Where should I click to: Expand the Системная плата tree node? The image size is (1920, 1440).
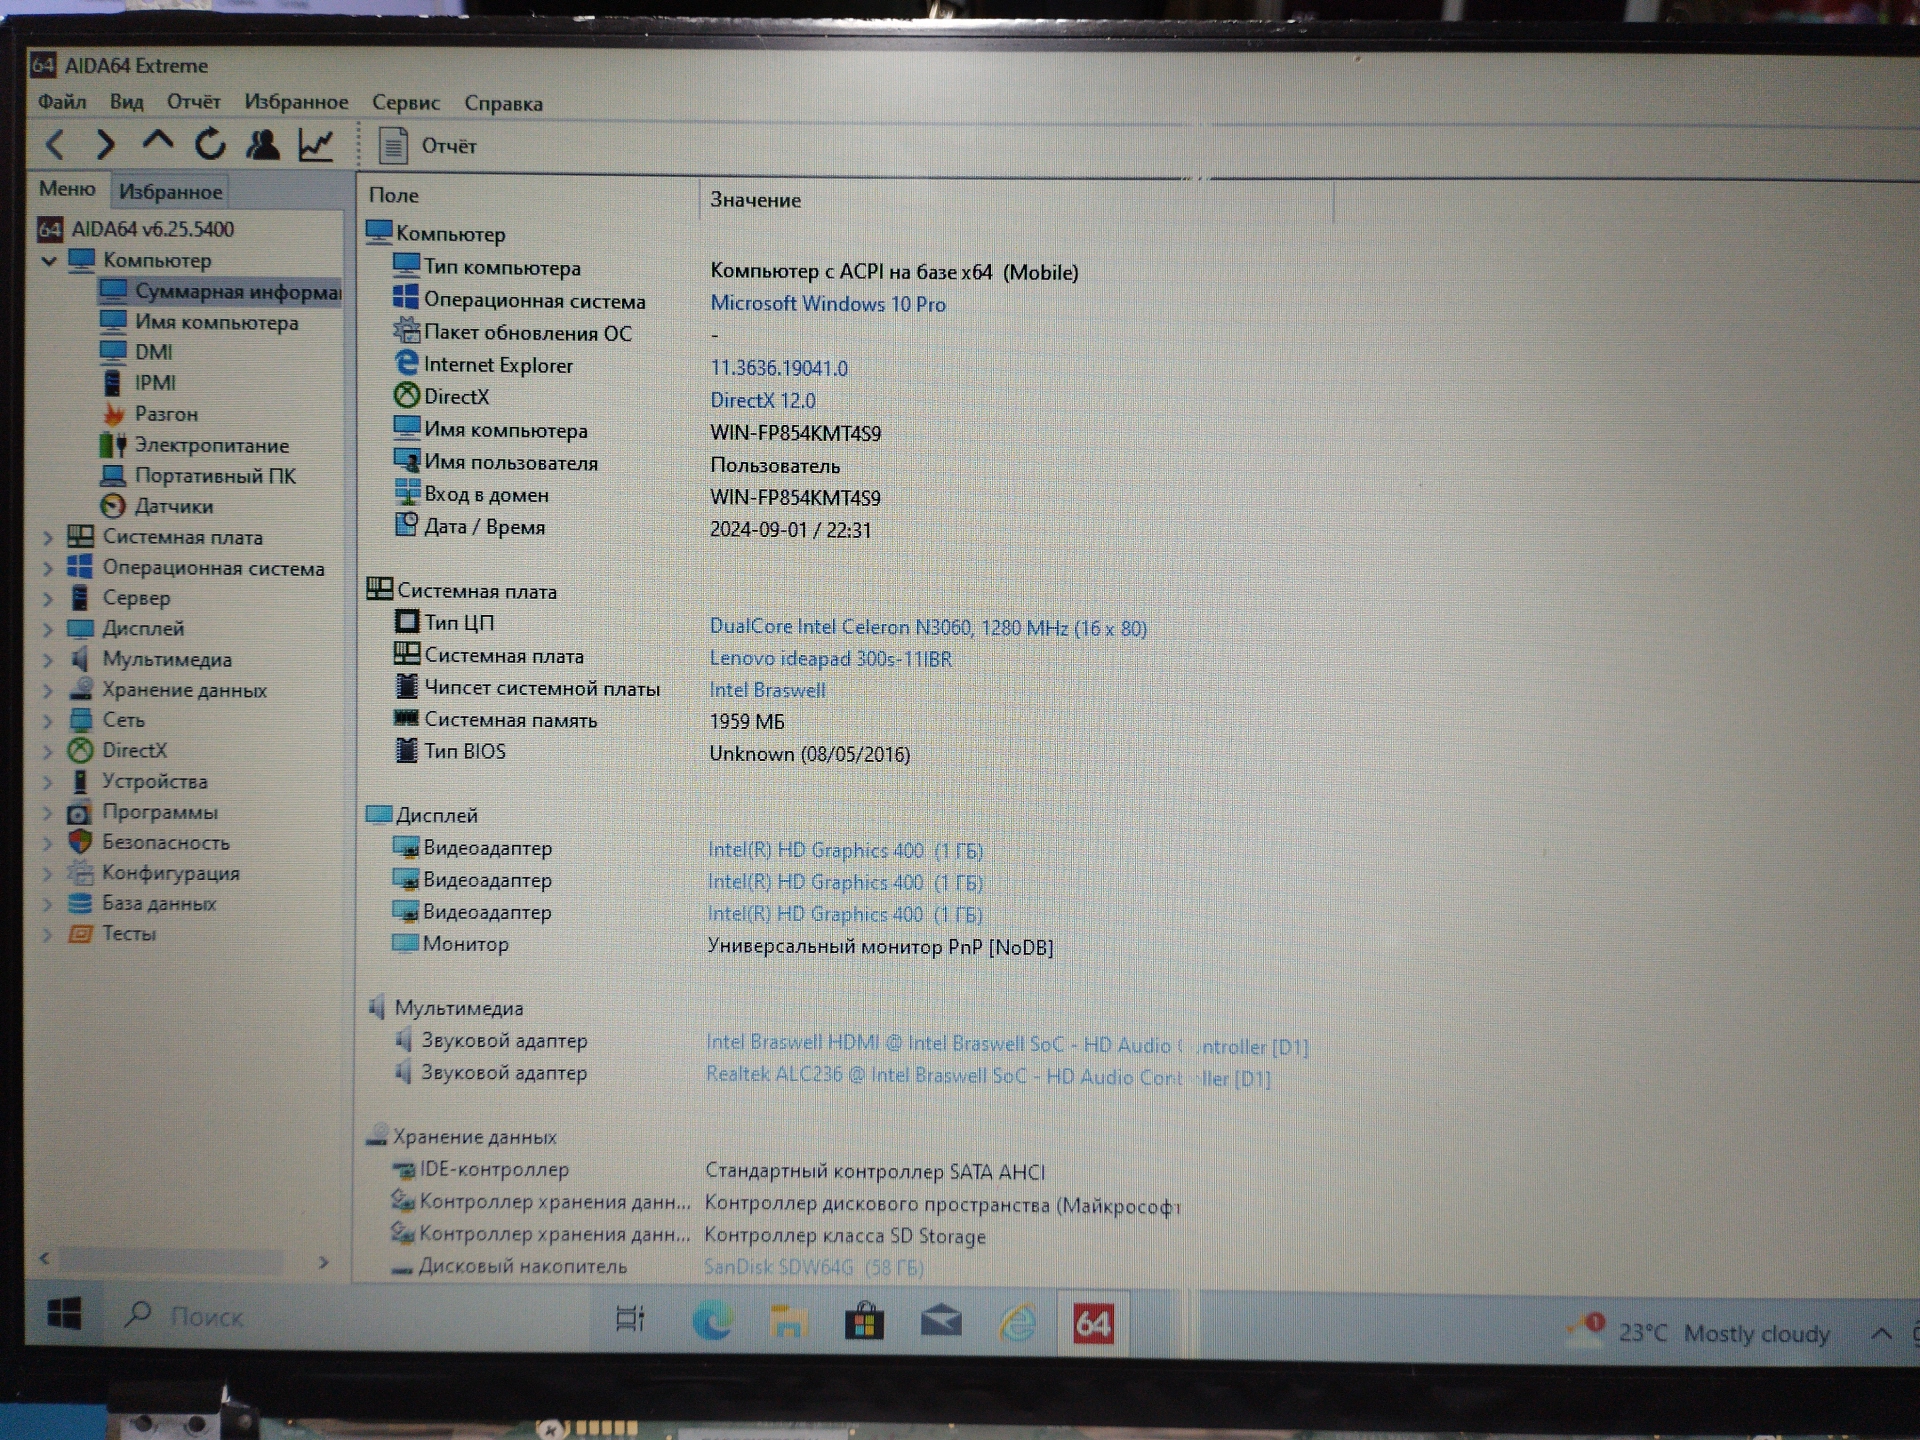click(x=48, y=537)
